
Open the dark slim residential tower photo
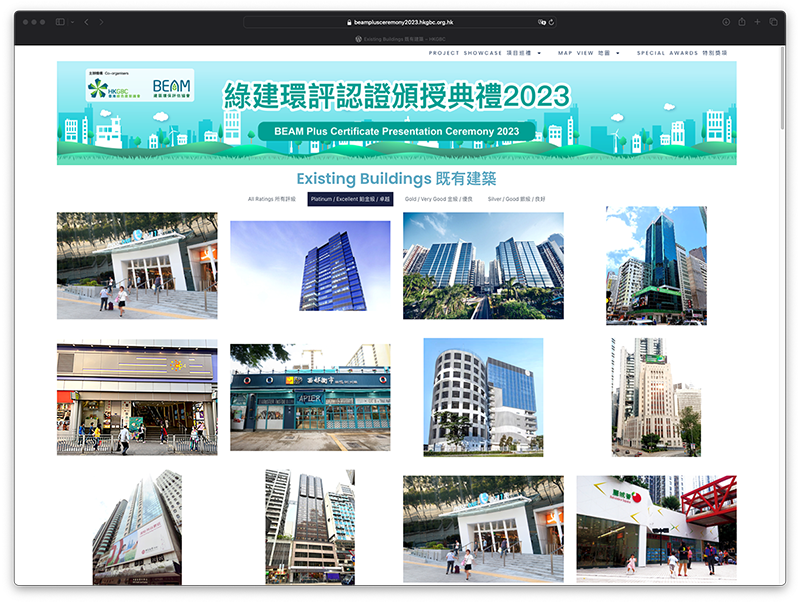pos(310,527)
